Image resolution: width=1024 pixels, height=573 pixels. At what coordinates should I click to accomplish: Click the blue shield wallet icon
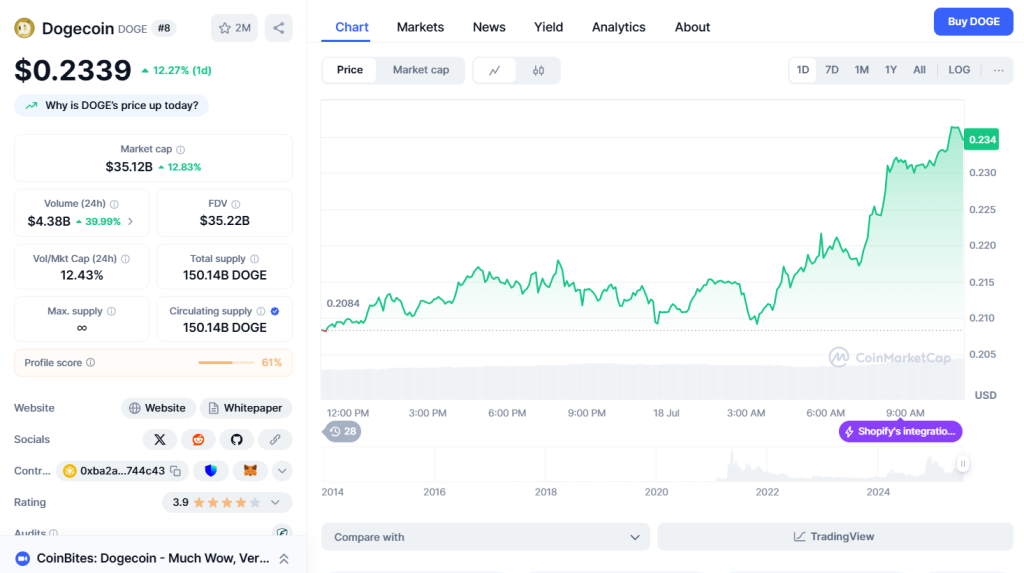[x=210, y=470]
